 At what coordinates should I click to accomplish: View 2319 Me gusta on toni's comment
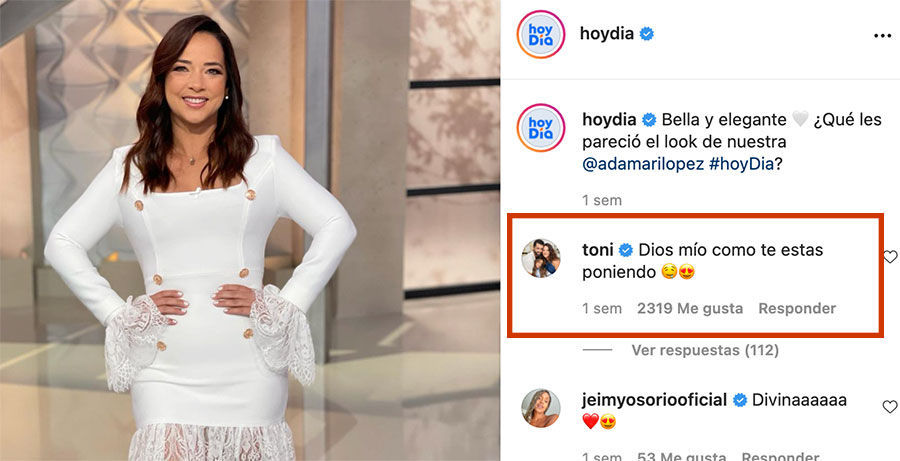point(690,308)
